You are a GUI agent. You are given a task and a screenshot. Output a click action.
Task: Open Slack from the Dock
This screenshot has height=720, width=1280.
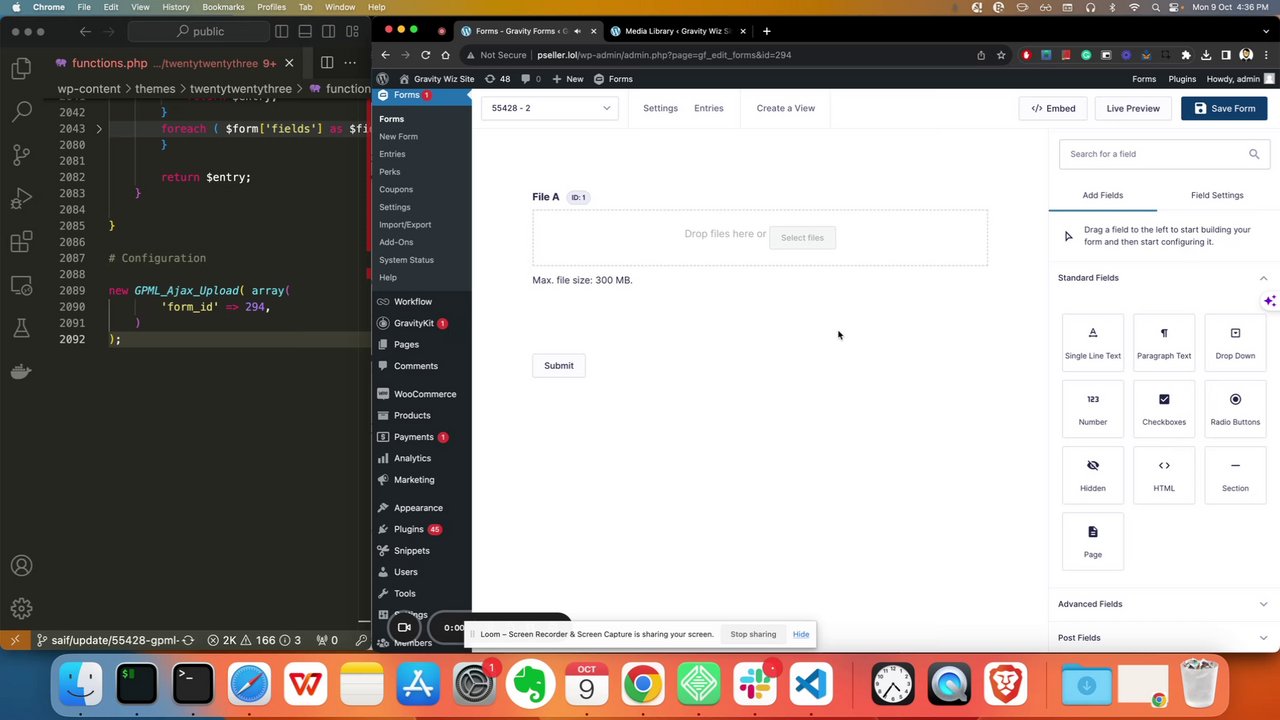(x=755, y=684)
